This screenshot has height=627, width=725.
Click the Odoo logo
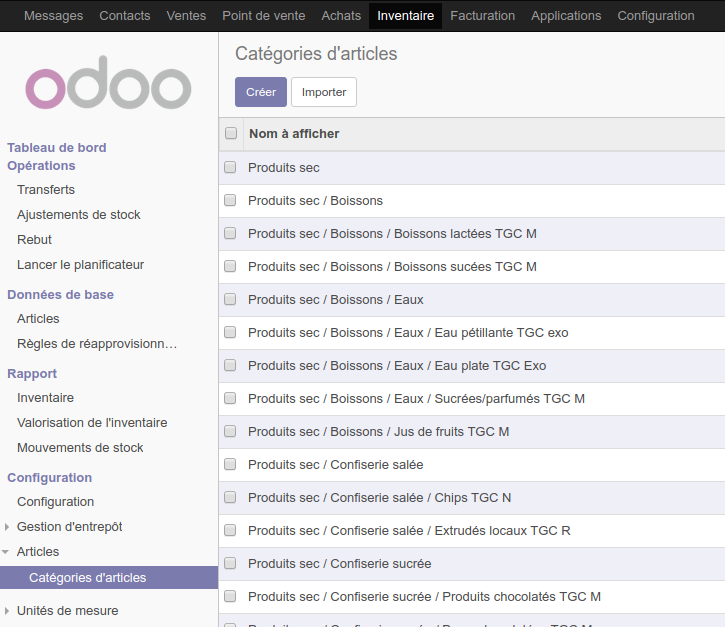tap(108, 88)
